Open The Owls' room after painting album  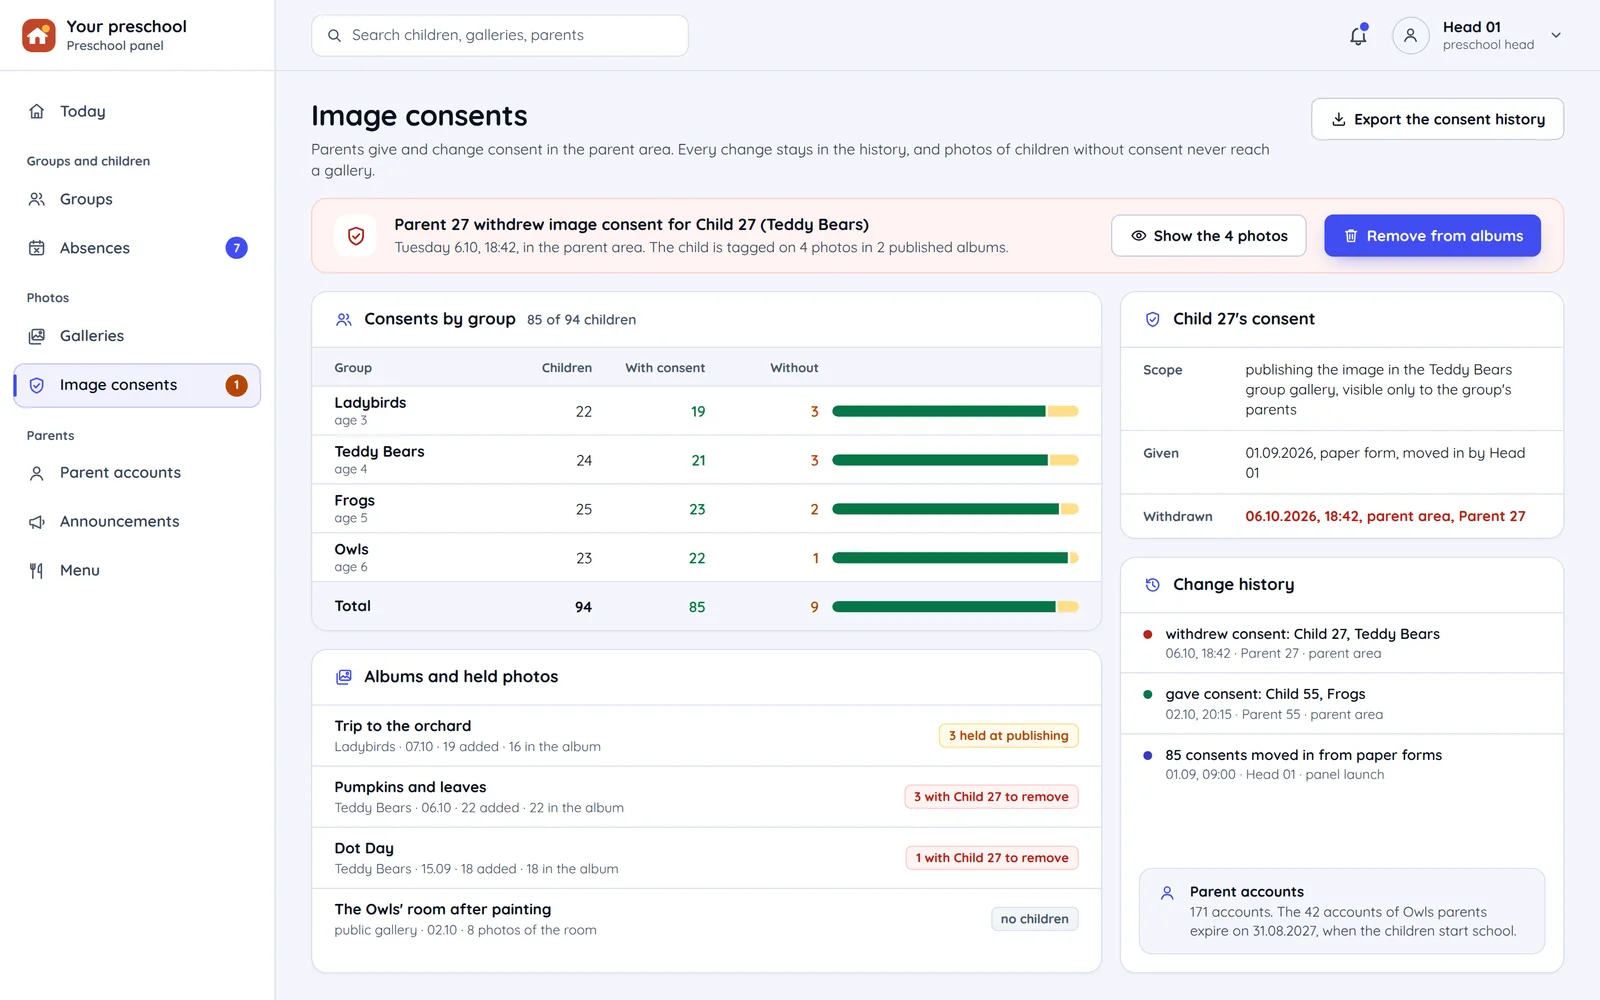(x=706, y=919)
